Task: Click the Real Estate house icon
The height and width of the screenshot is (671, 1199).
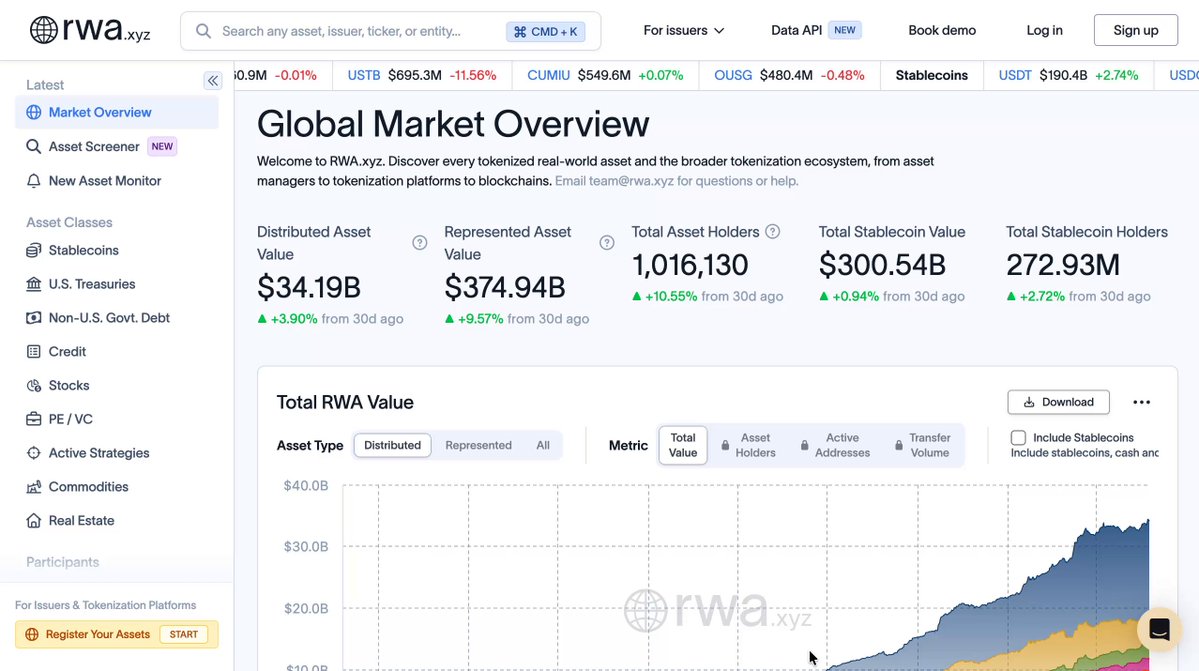Action: (x=34, y=520)
